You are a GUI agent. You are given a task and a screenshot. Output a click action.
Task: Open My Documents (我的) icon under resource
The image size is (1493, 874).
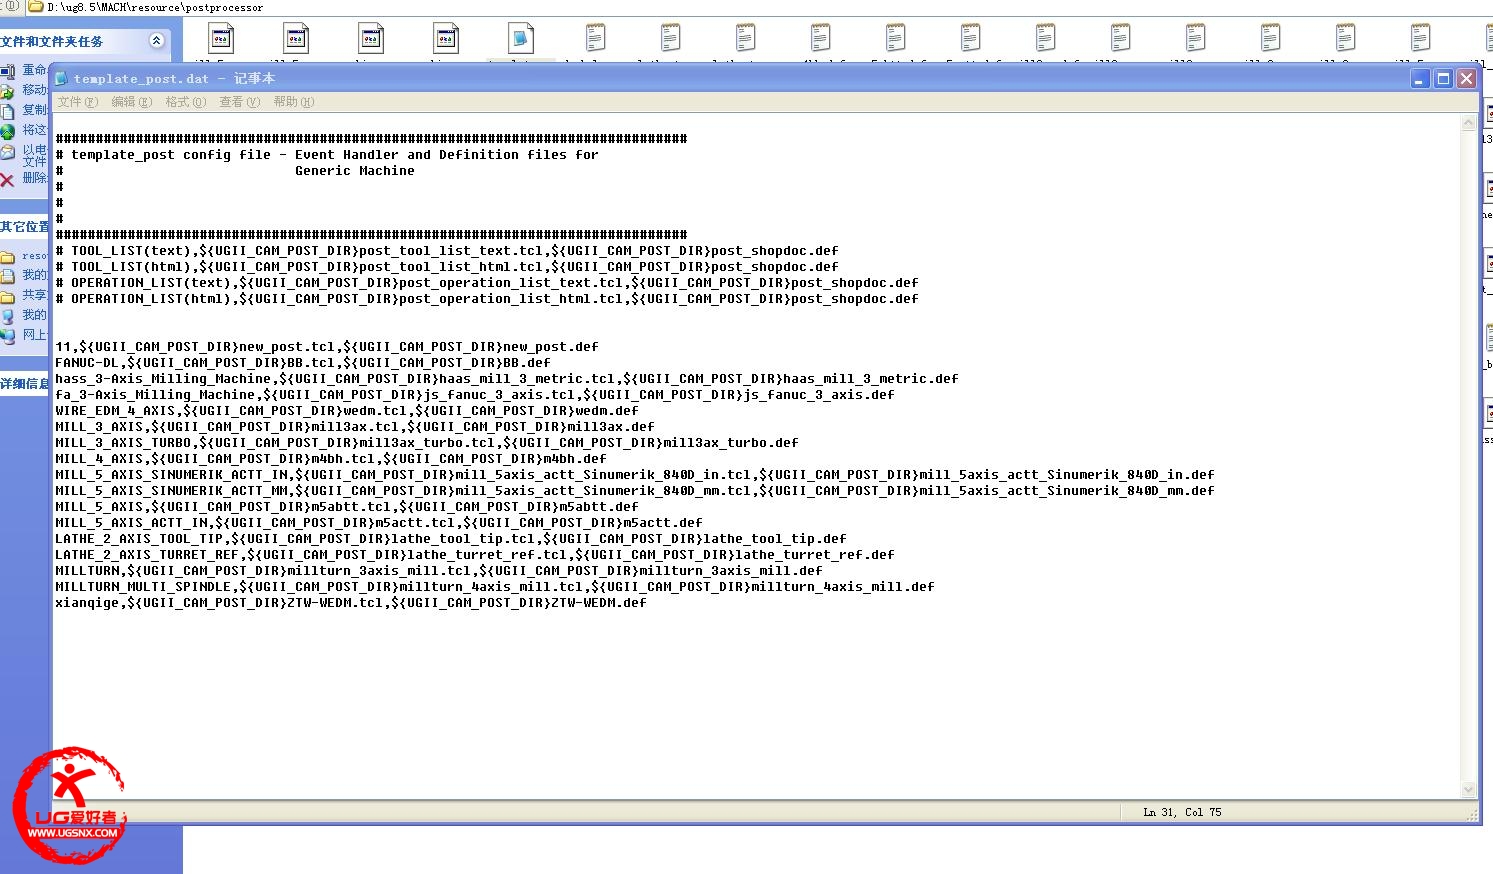[8, 275]
